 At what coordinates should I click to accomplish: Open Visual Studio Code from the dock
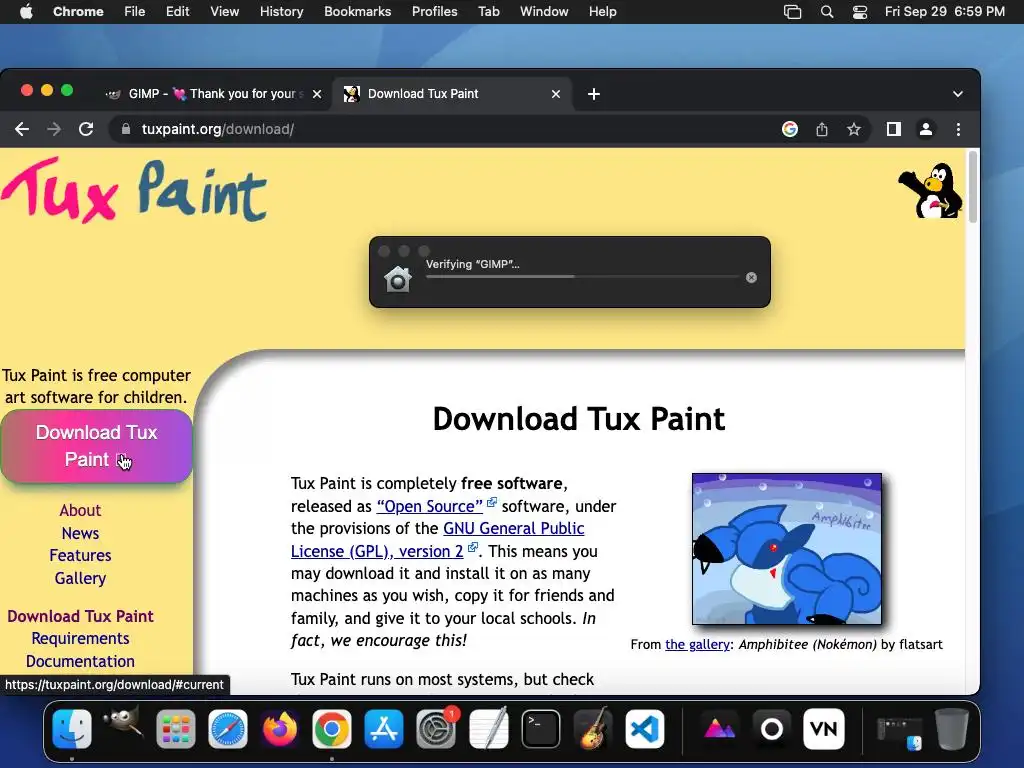coord(645,728)
